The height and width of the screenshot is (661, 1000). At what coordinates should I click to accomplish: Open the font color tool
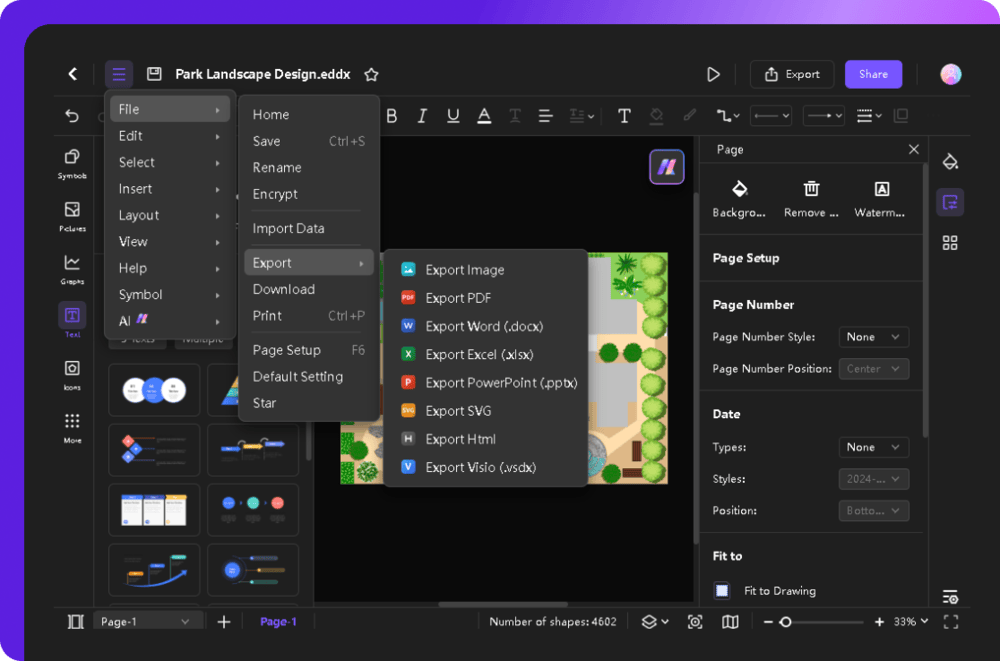pyautogui.click(x=484, y=115)
